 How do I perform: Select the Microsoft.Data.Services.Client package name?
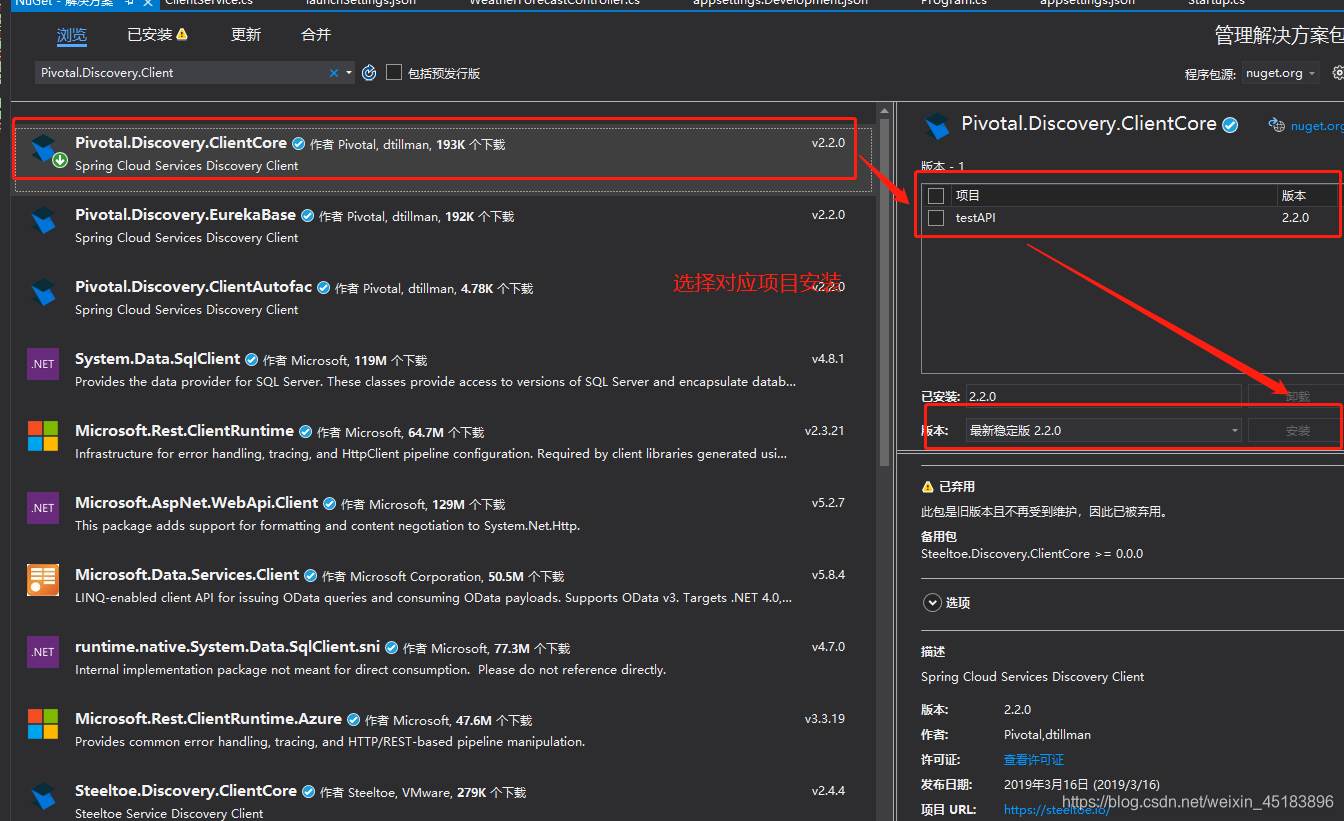[187, 575]
